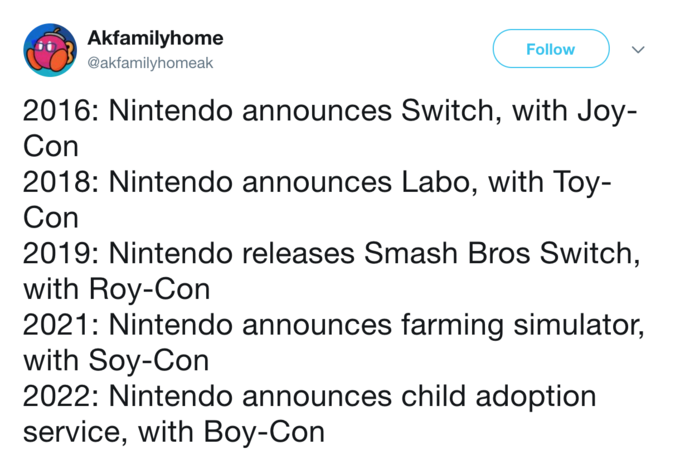This screenshot has height=464, width=680.
Task: Click the 'farming simulator' phrase
Action: point(520,325)
